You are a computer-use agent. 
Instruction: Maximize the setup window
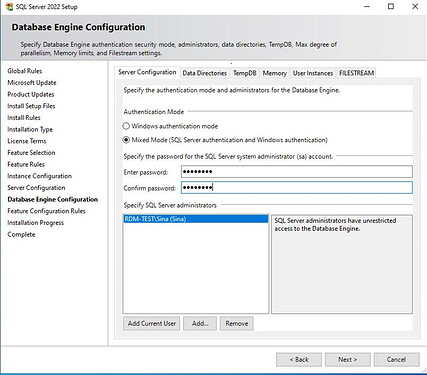391,6
